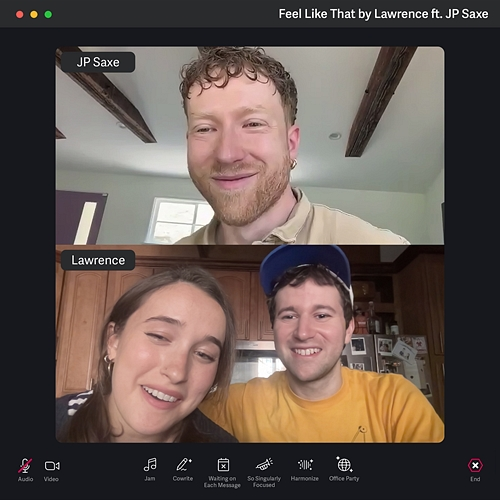Click the Feel Like That window title
Viewport: 500px width, 500px height.
(x=383, y=14)
